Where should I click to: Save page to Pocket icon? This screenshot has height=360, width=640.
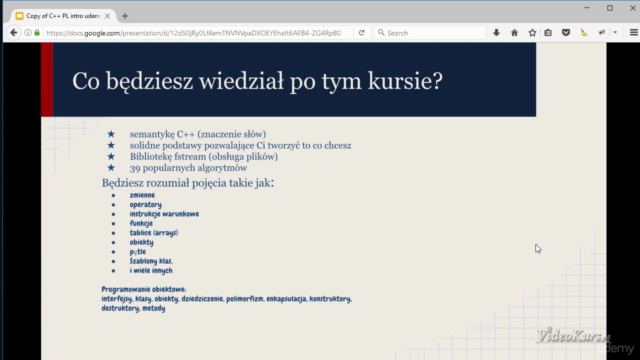click(x=566, y=33)
